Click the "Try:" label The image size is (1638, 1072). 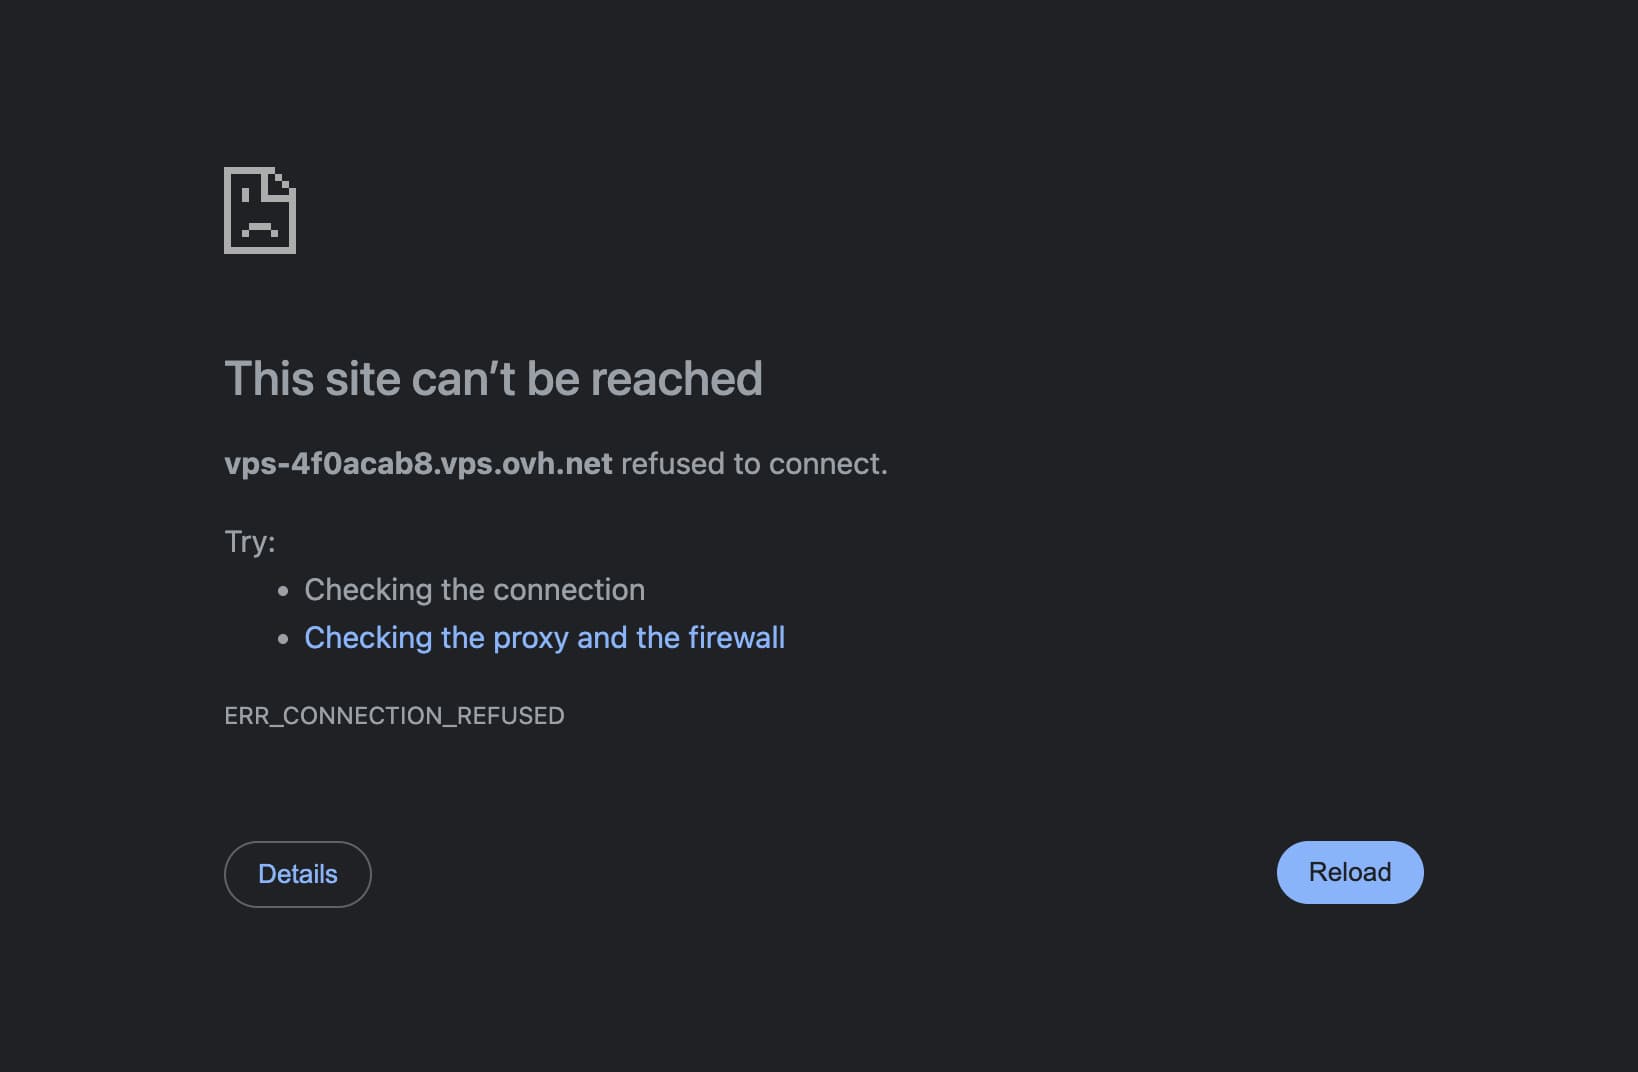(249, 541)
